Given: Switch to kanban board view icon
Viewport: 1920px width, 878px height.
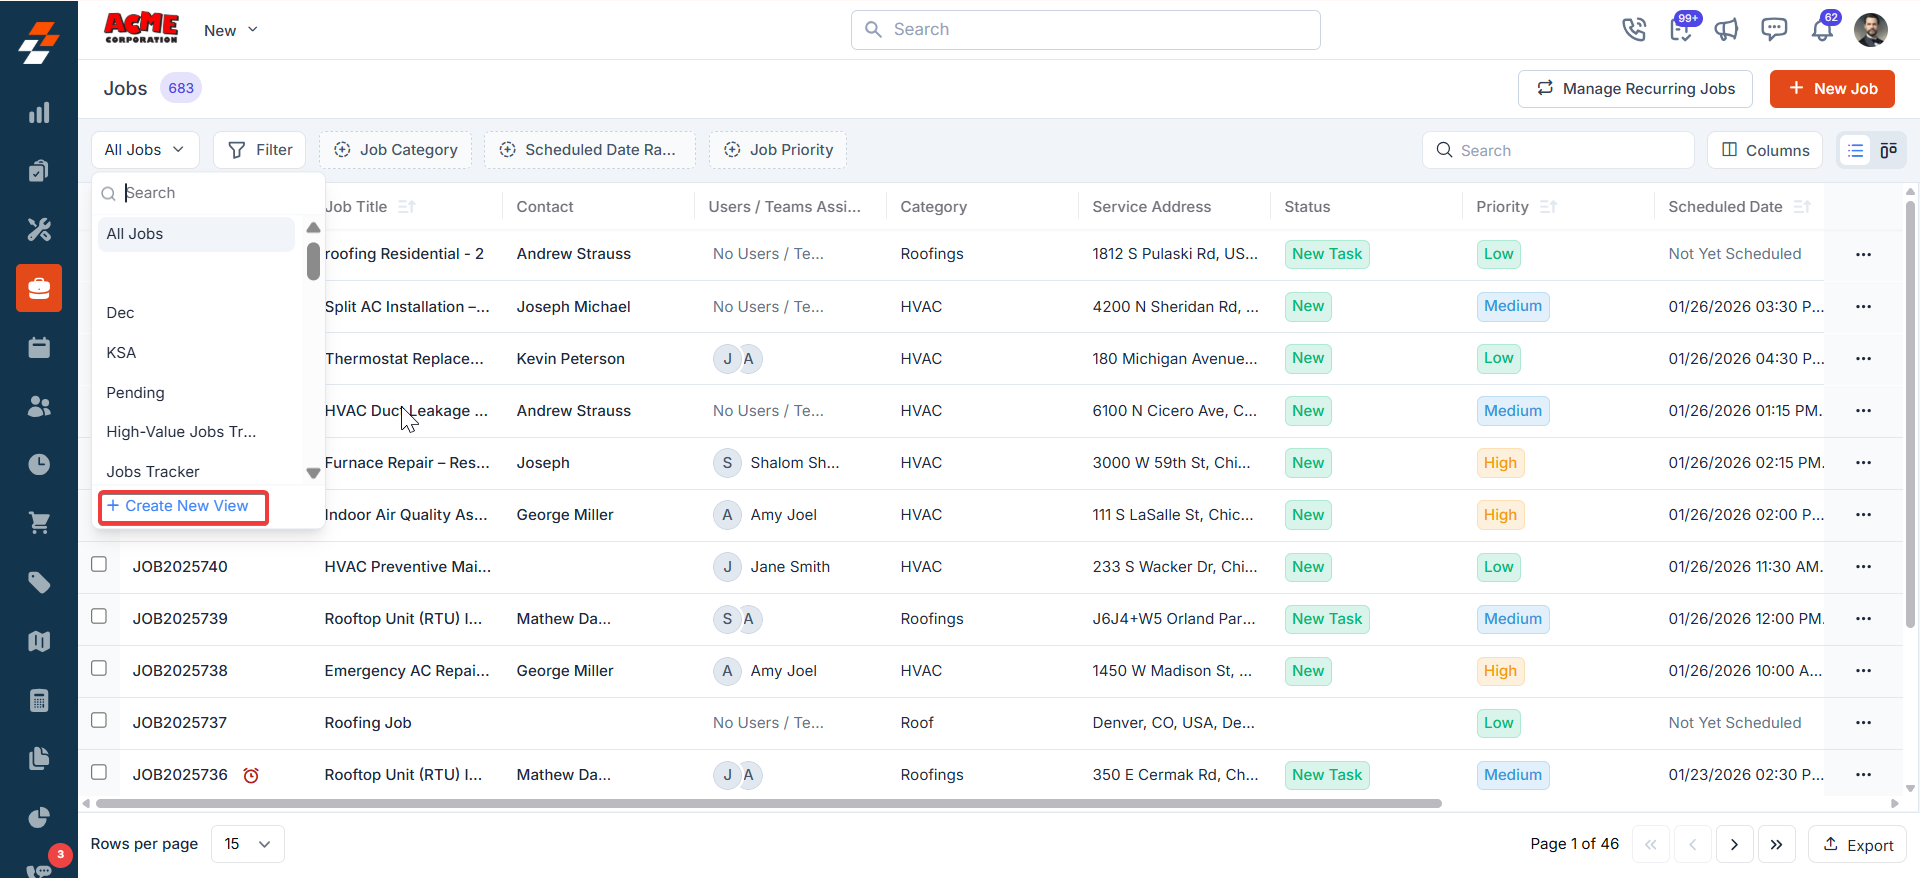Looking at the screenshot, I should [1888, 150].
